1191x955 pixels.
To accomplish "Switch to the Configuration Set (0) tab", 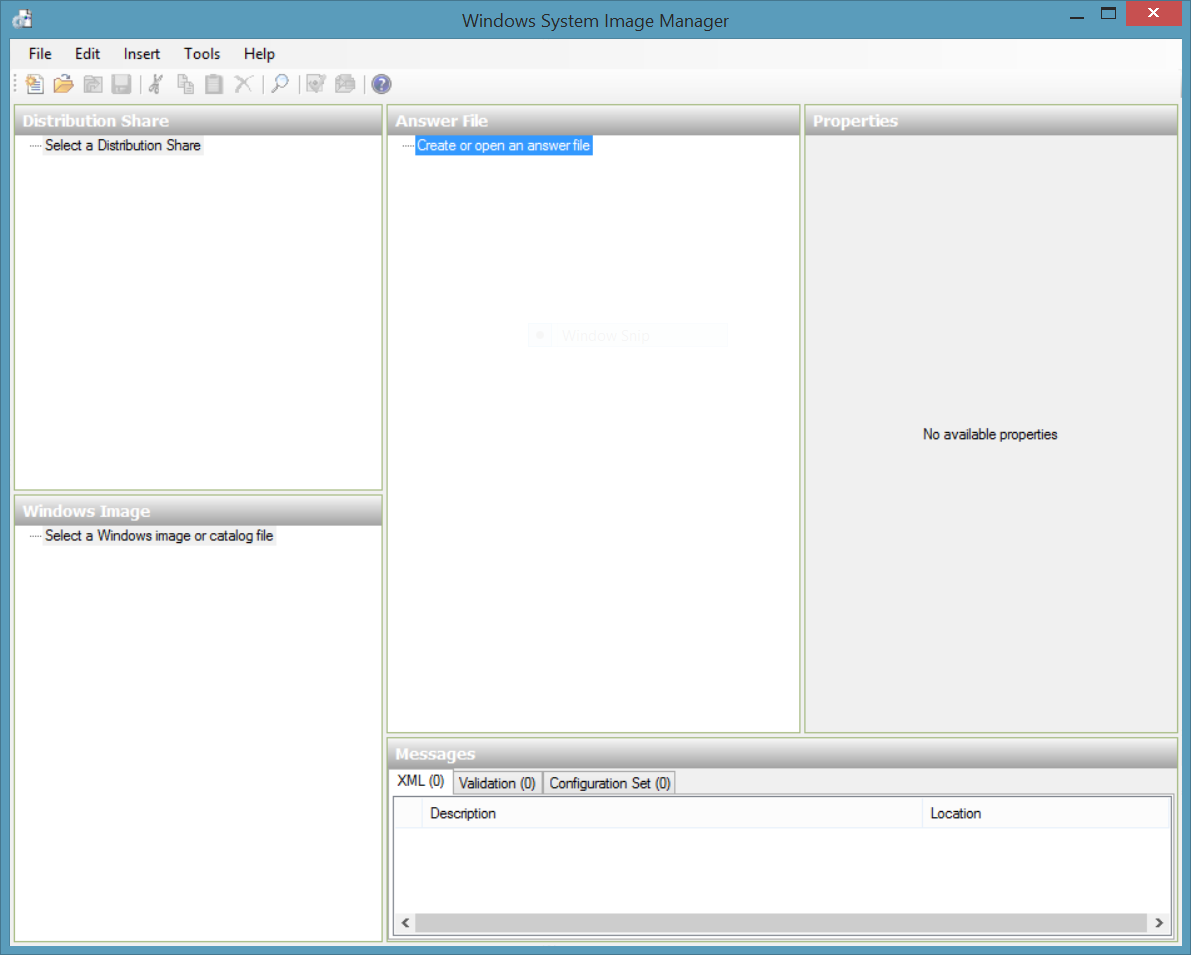I will 610,783.
